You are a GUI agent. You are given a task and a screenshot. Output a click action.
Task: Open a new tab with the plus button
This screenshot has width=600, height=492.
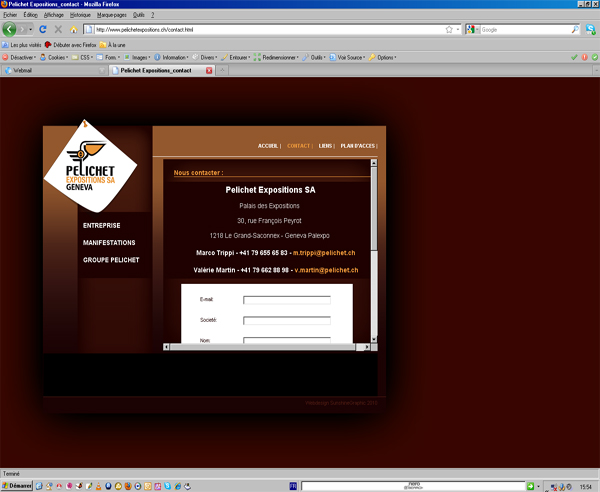pos(222,70)
